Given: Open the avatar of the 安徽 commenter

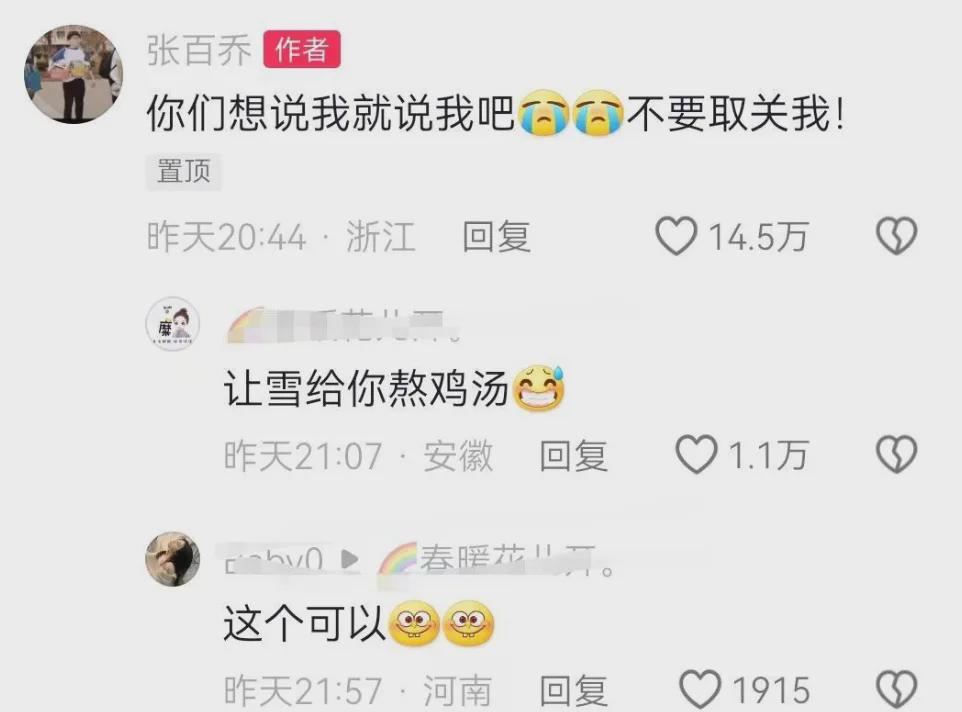Looking at the screenshot, I should pyautogui.click(x=172, y=324).
